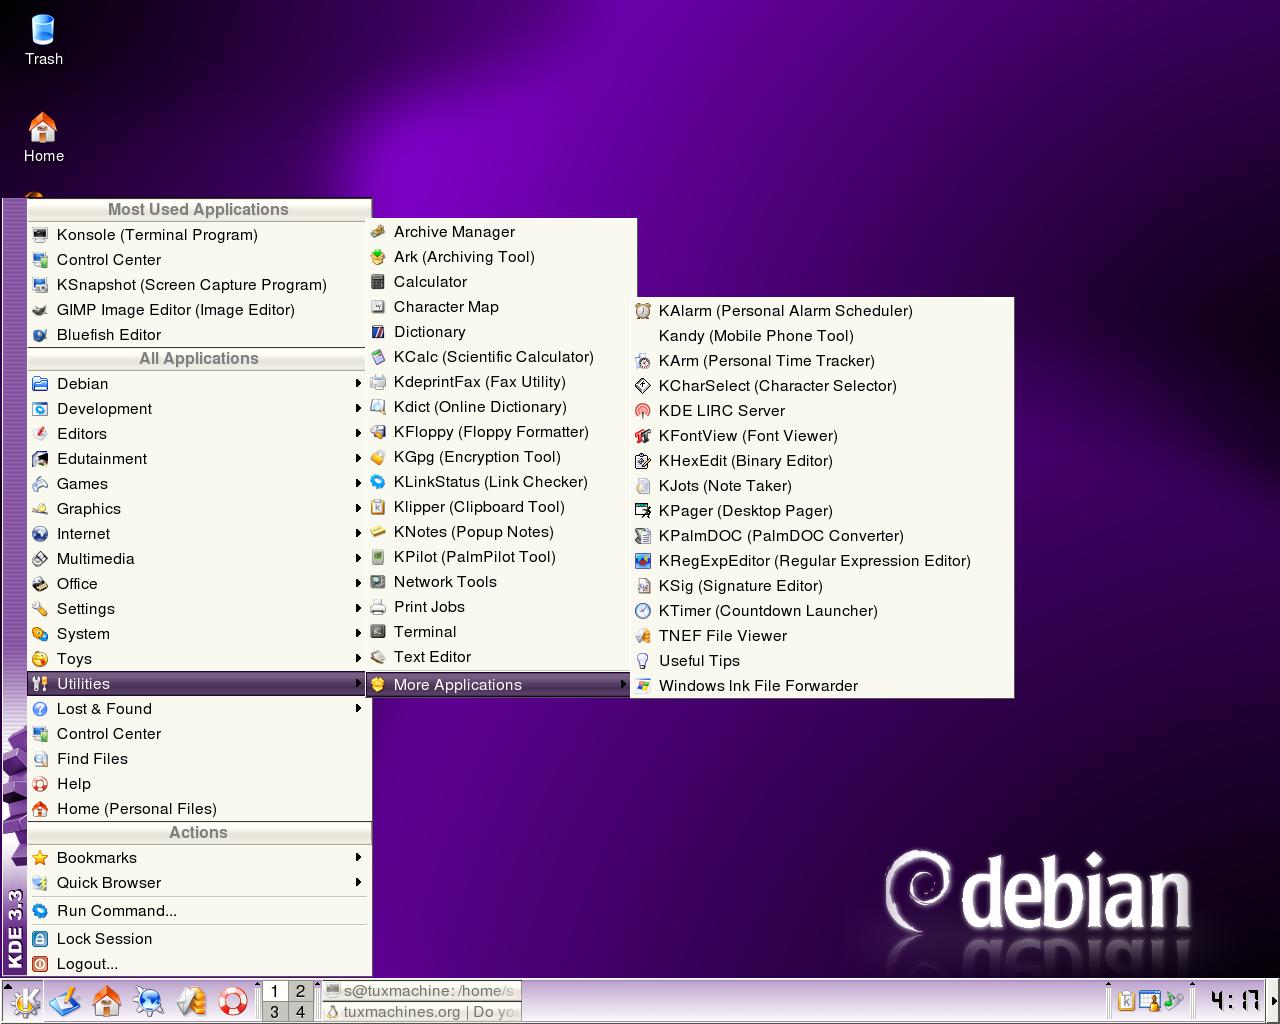Launch KAlarm (Personal Alarm Scheduler)
The height and width of the screenshot is (1024, 1280).
[822, 311]
